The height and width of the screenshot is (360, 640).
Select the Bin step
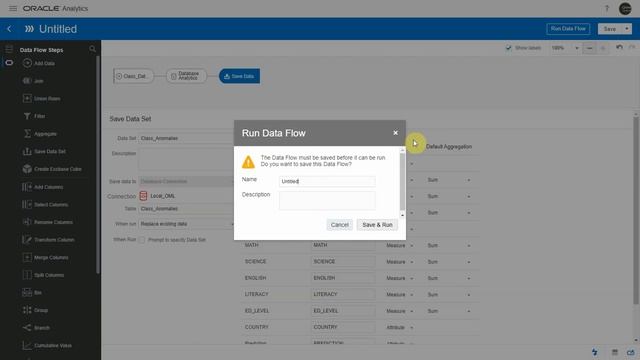point(32,293)
